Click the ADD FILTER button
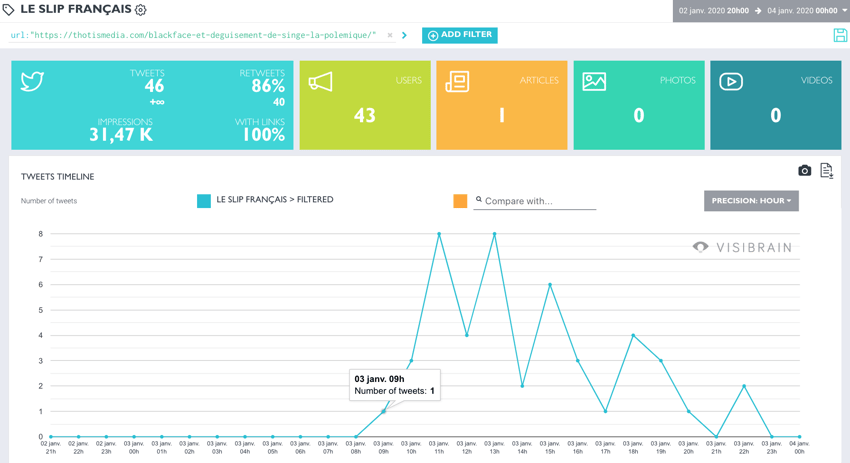 pyautogui.click(x=460, y=35)
